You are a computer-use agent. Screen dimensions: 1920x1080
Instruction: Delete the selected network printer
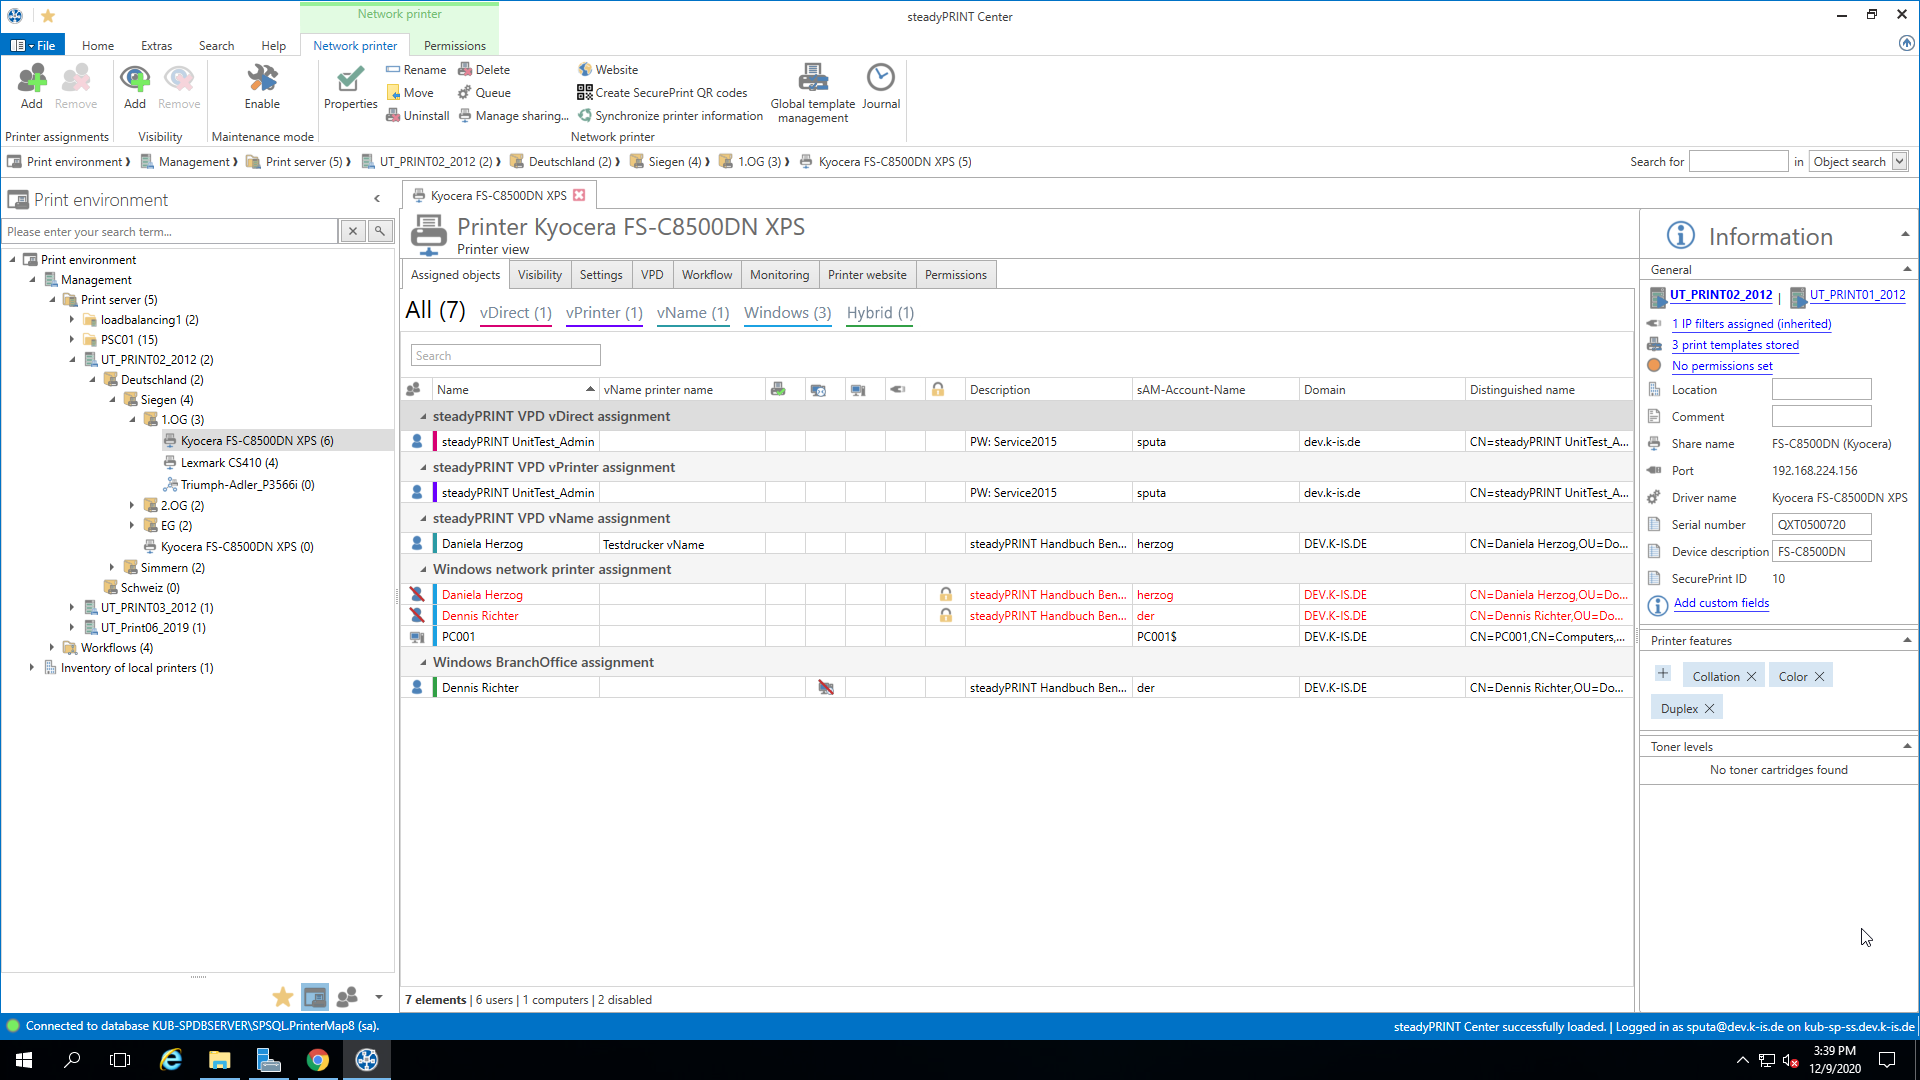(484, 70)
